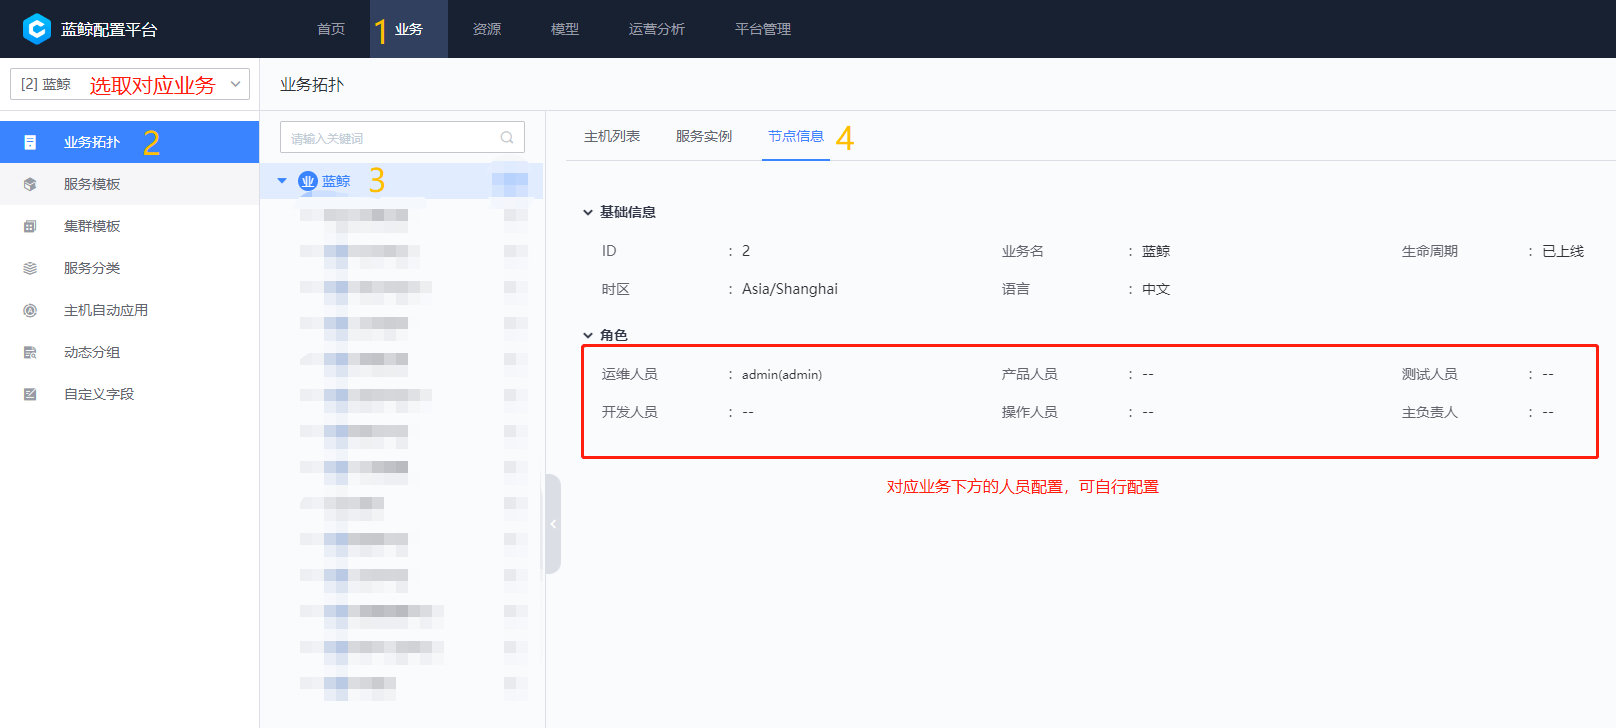Click the 业务名 value 蓝鲸
The height and width of the screenshot is (728, 1616).
(x=1156, y=251)
